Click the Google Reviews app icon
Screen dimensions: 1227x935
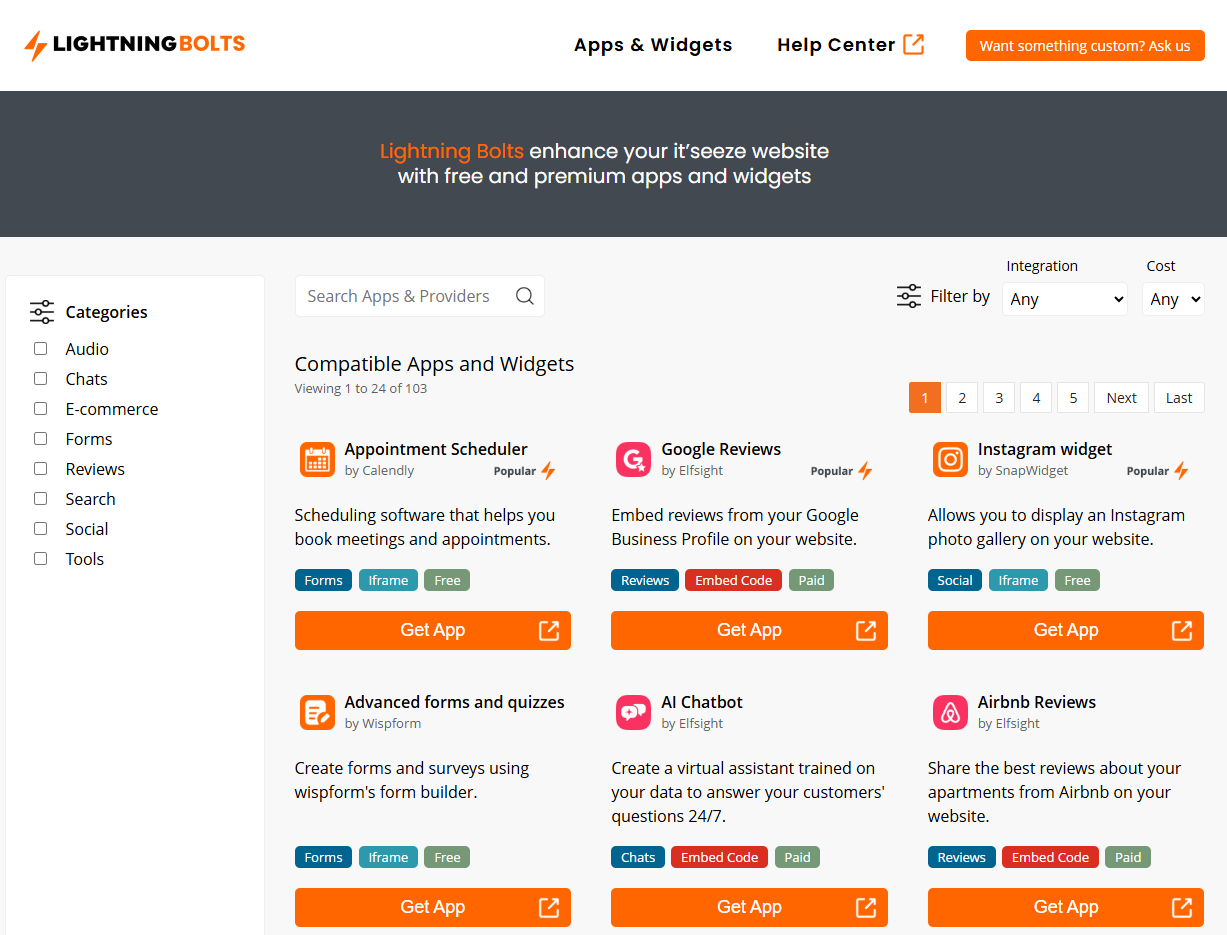[633, 459]
